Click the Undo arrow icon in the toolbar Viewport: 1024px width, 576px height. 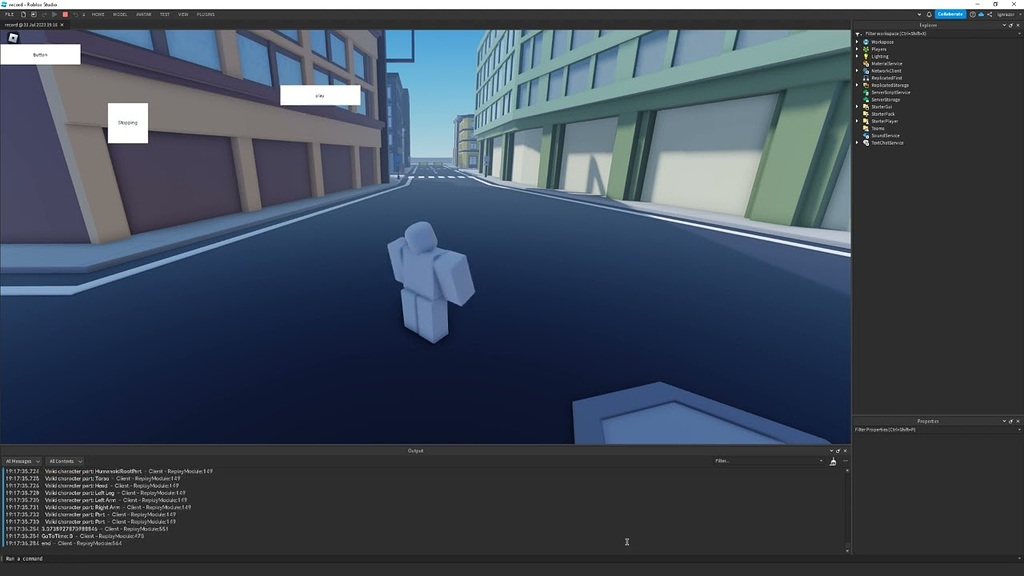click(76, 14)
